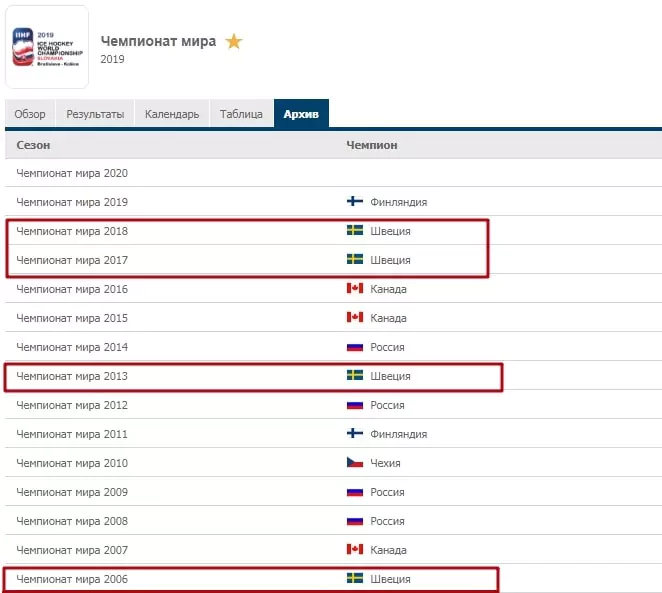Click the gold favorite star next to Чемпионат мира

click(233, 41)
